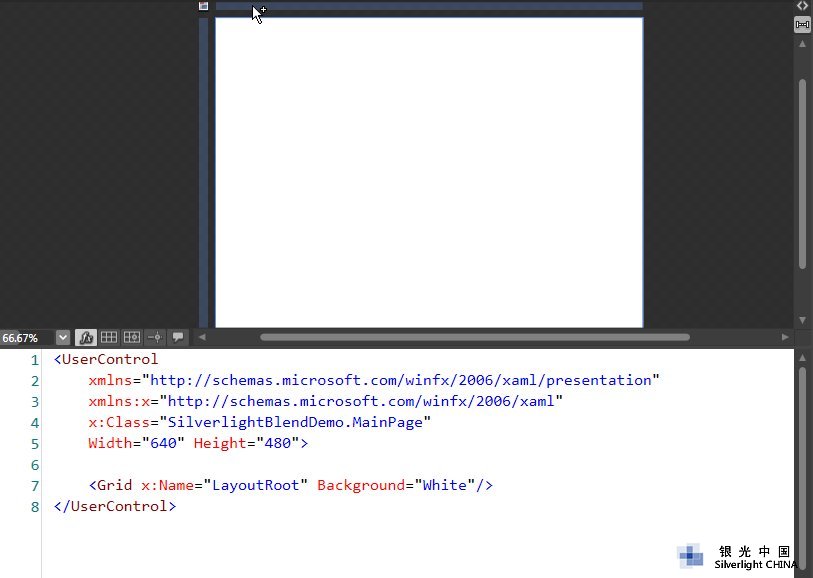The height and width of the screenshot is (578, 813).
Task: Open the zoom level dropdown arrow
Action: coord(62,337)
